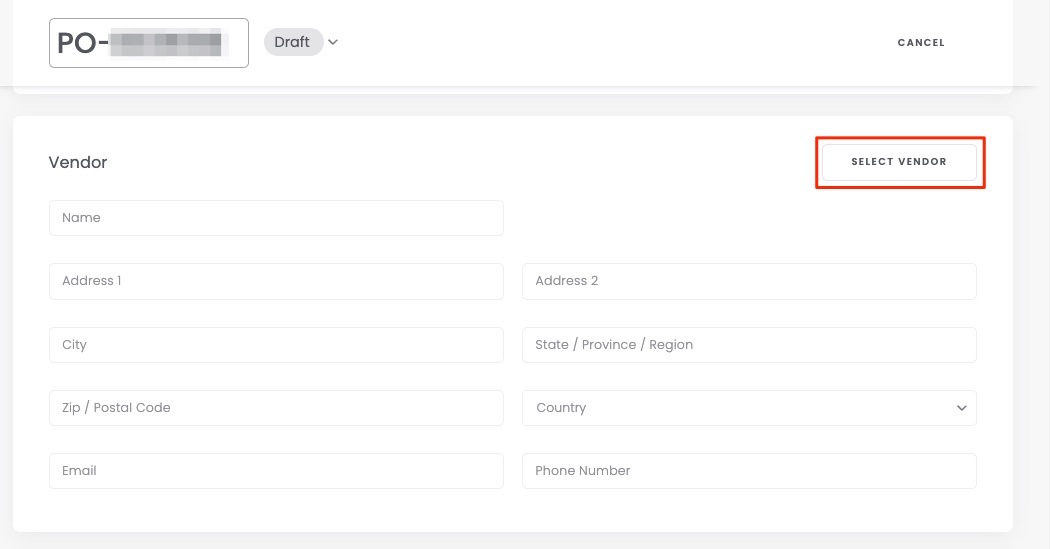Click the blurred digits of the PO number
Screen dimensions: 1050x549
166,43
